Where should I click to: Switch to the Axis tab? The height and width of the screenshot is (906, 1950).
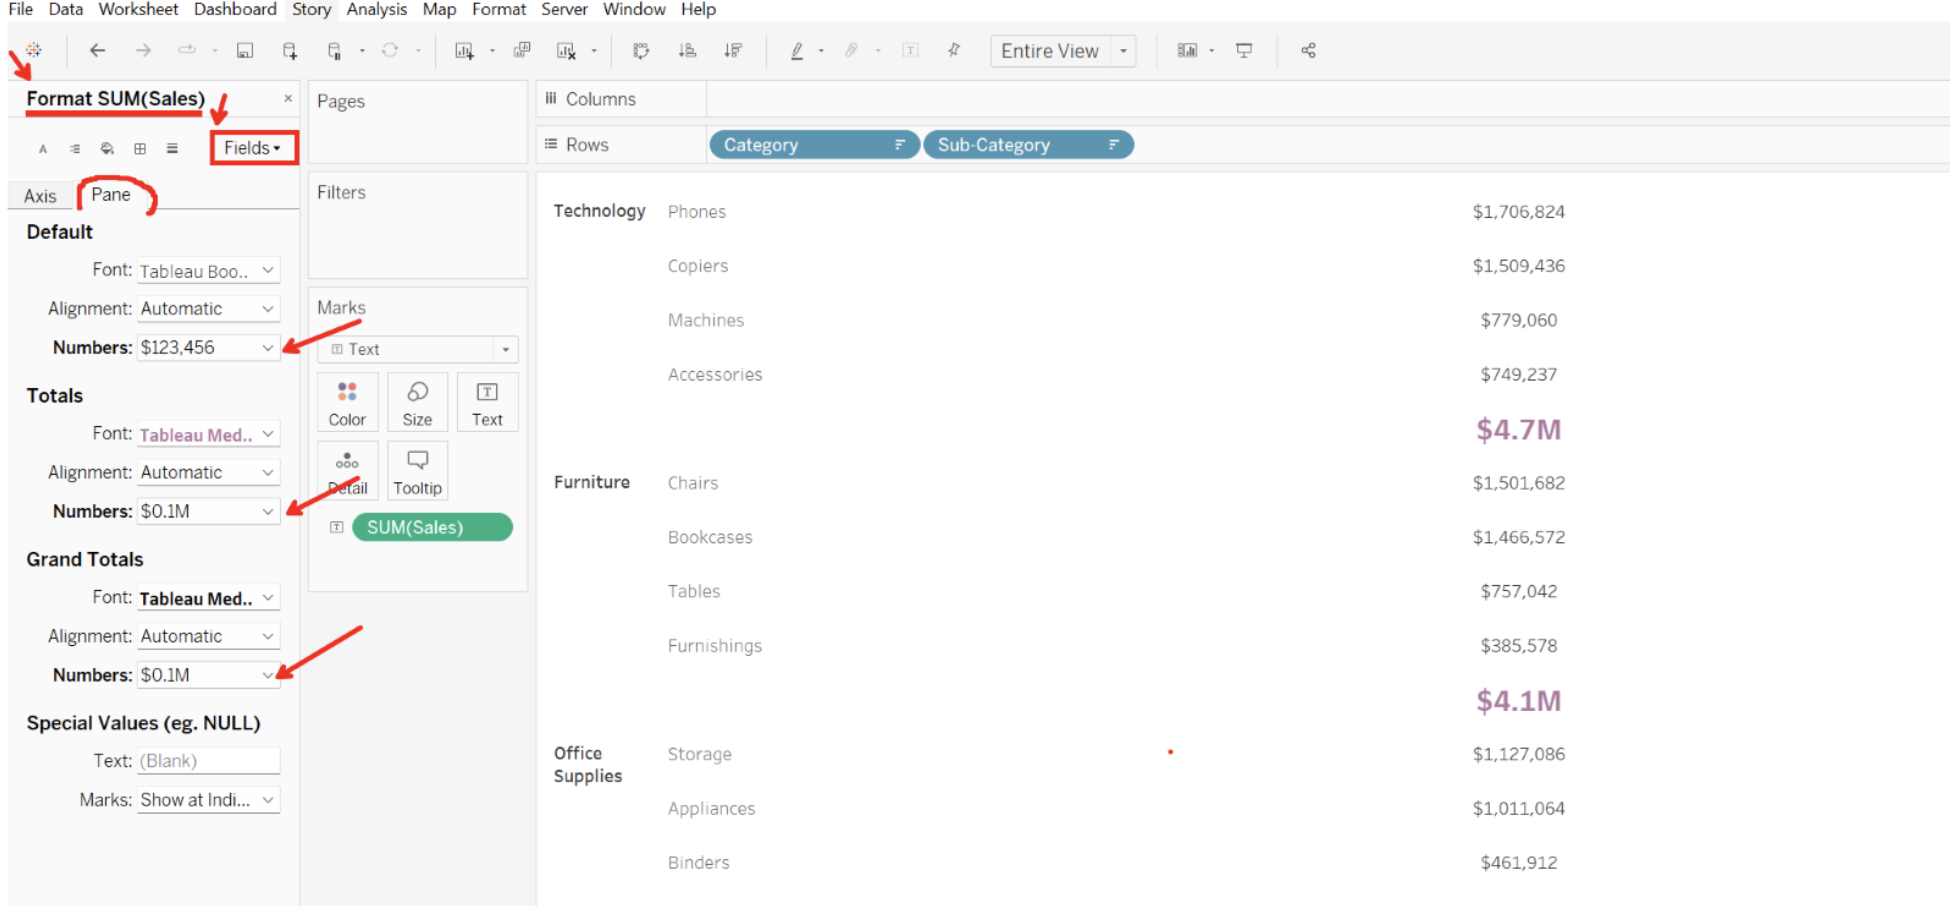(39, 195)
